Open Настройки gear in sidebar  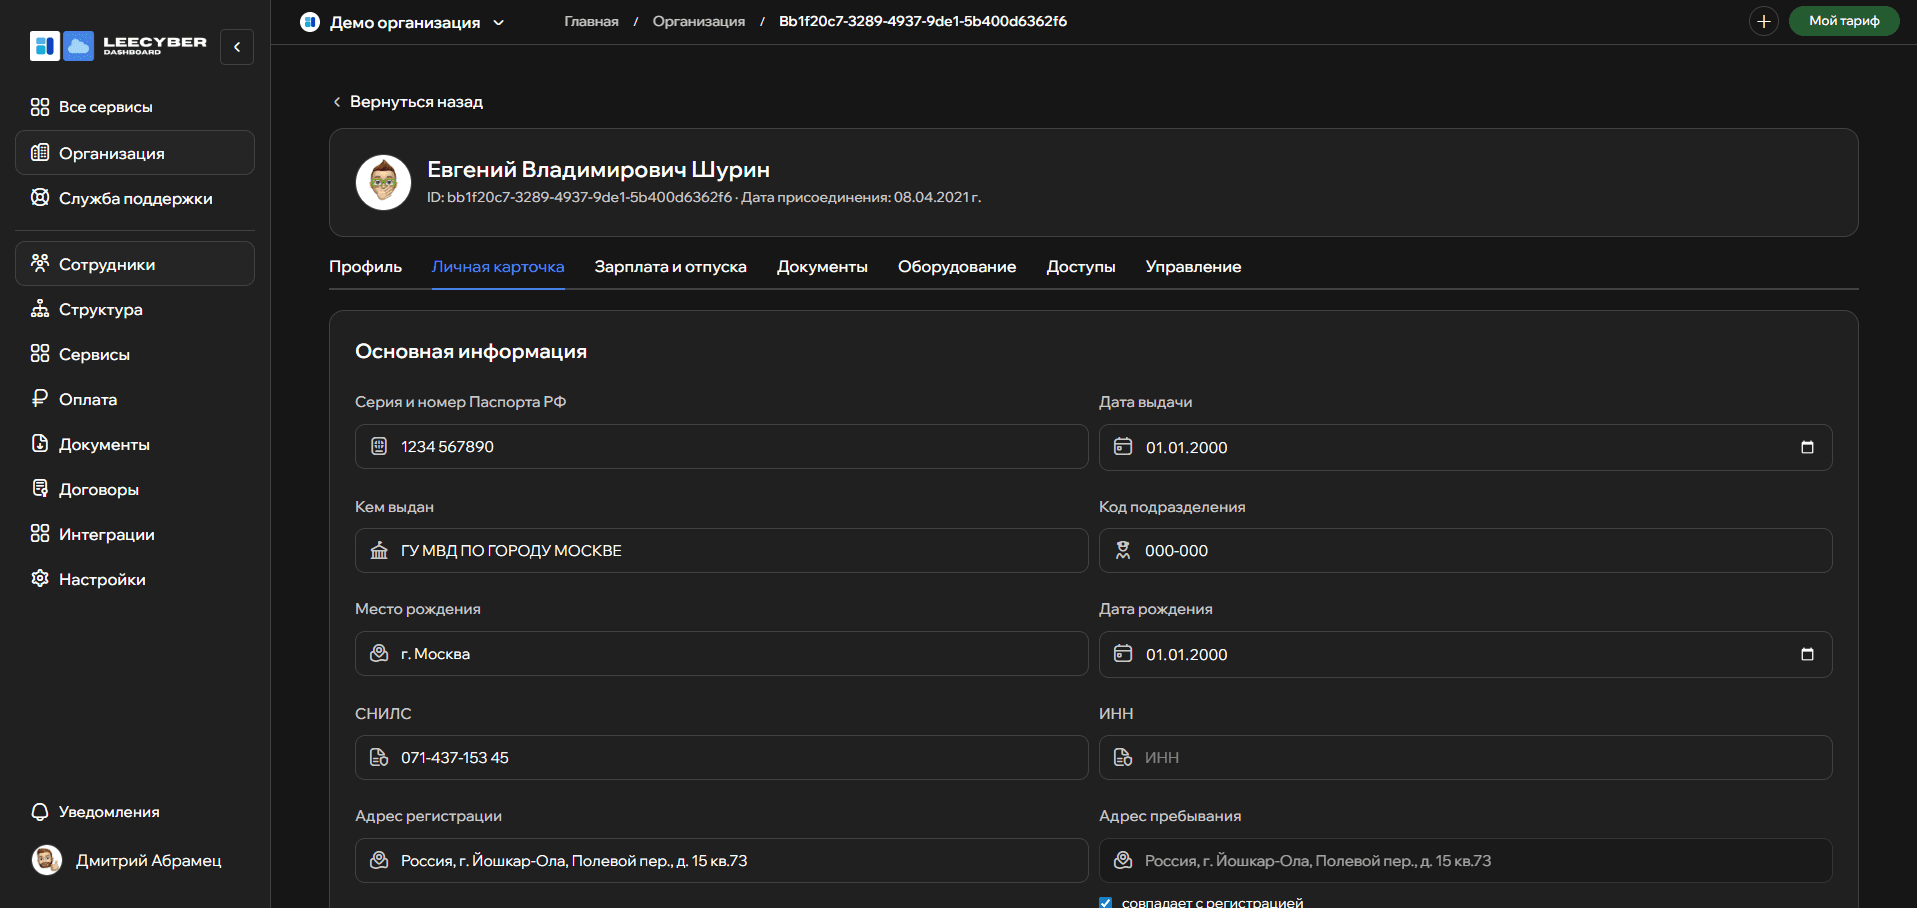click(101, 579)
